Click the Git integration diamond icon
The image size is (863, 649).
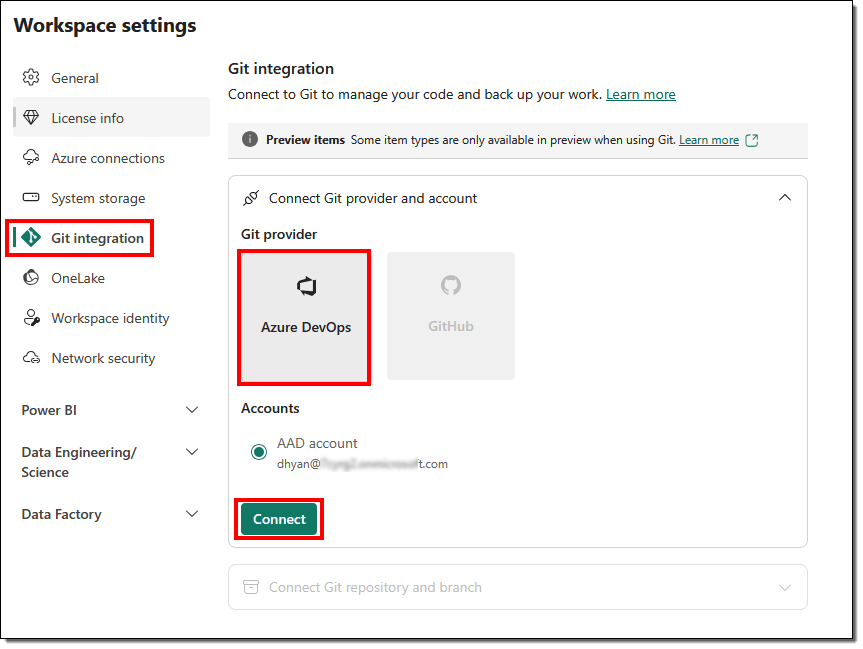[x=31, y=238]
